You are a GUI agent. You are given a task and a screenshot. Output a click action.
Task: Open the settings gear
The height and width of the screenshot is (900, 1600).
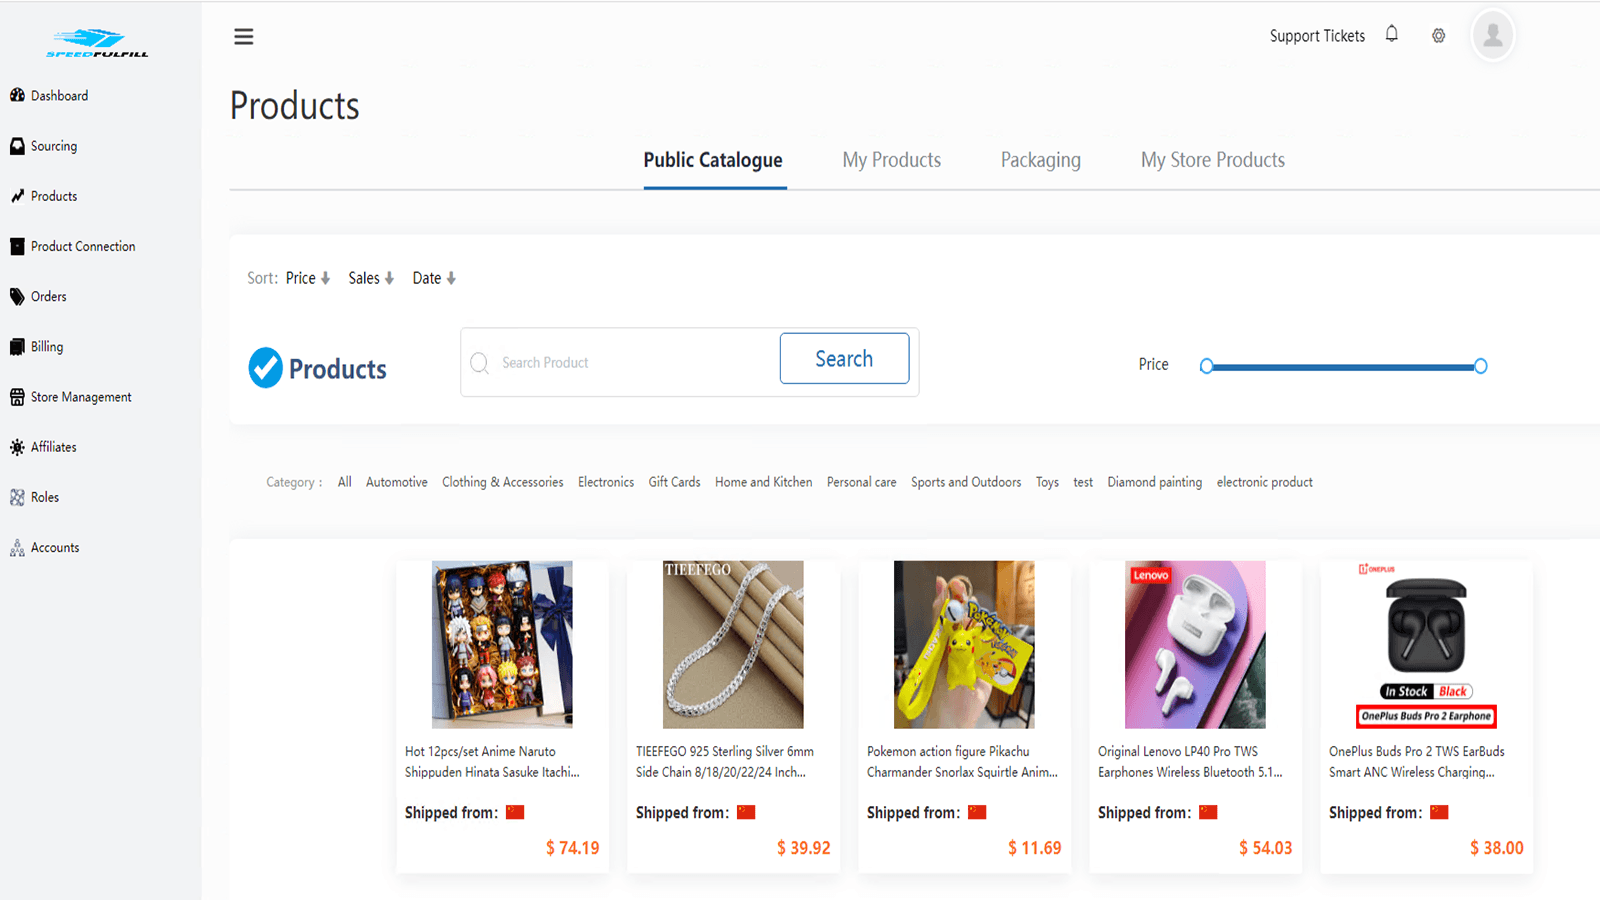(x=1438, y=35)
